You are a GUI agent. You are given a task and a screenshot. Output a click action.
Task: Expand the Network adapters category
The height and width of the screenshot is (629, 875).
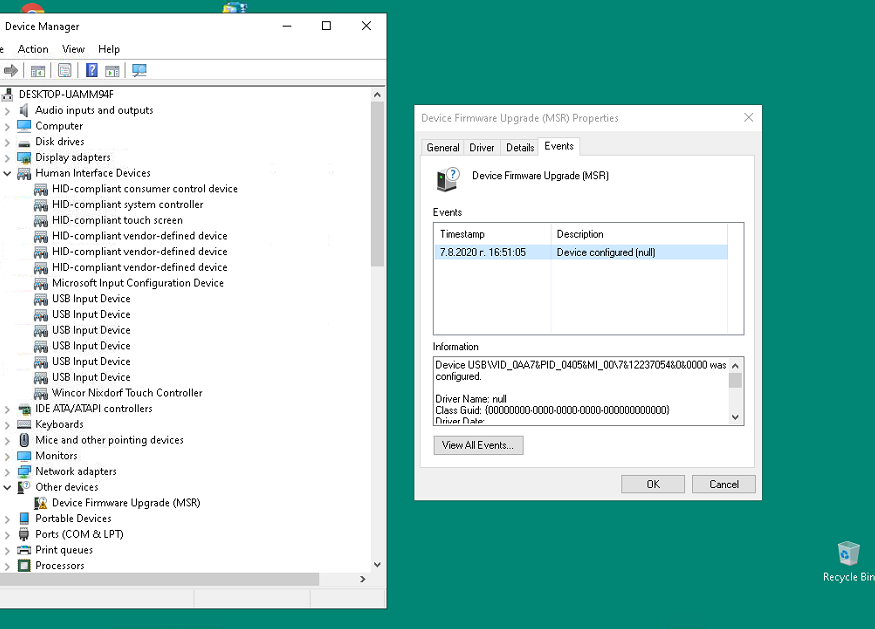point(7,472)
